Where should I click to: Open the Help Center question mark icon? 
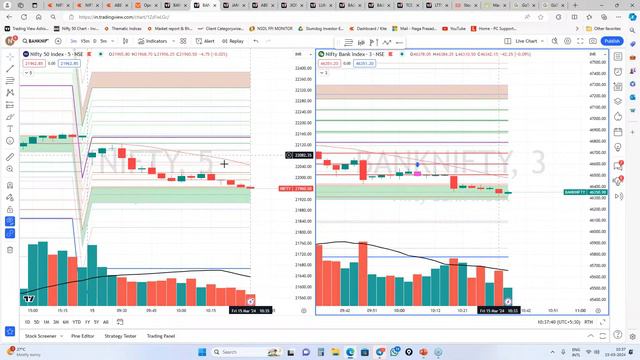pos(618,334)
